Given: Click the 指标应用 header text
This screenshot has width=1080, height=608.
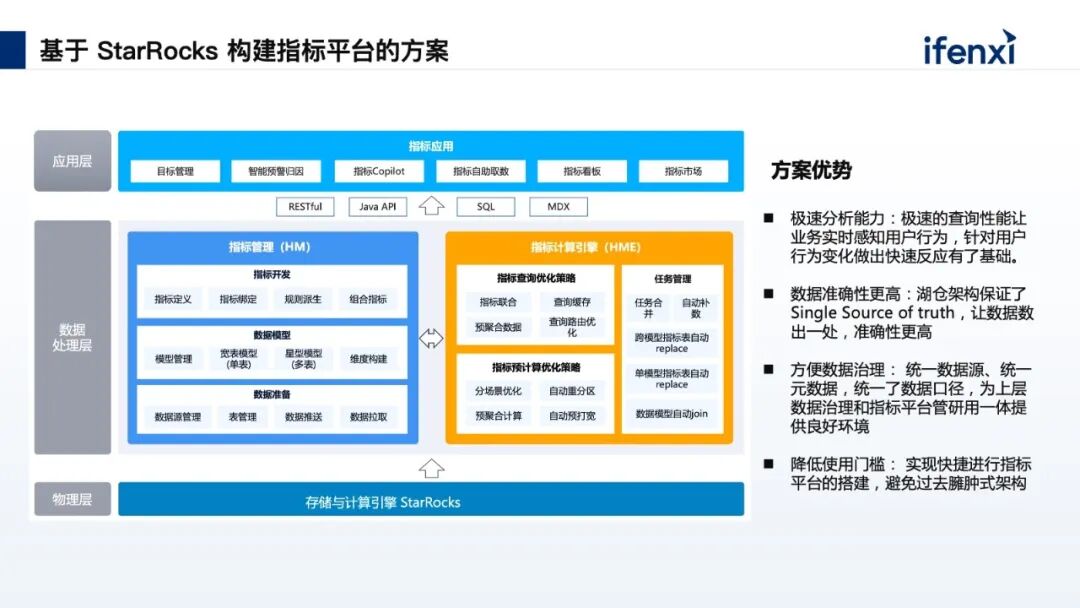Looking at the screenshot, I should [430, 146].
